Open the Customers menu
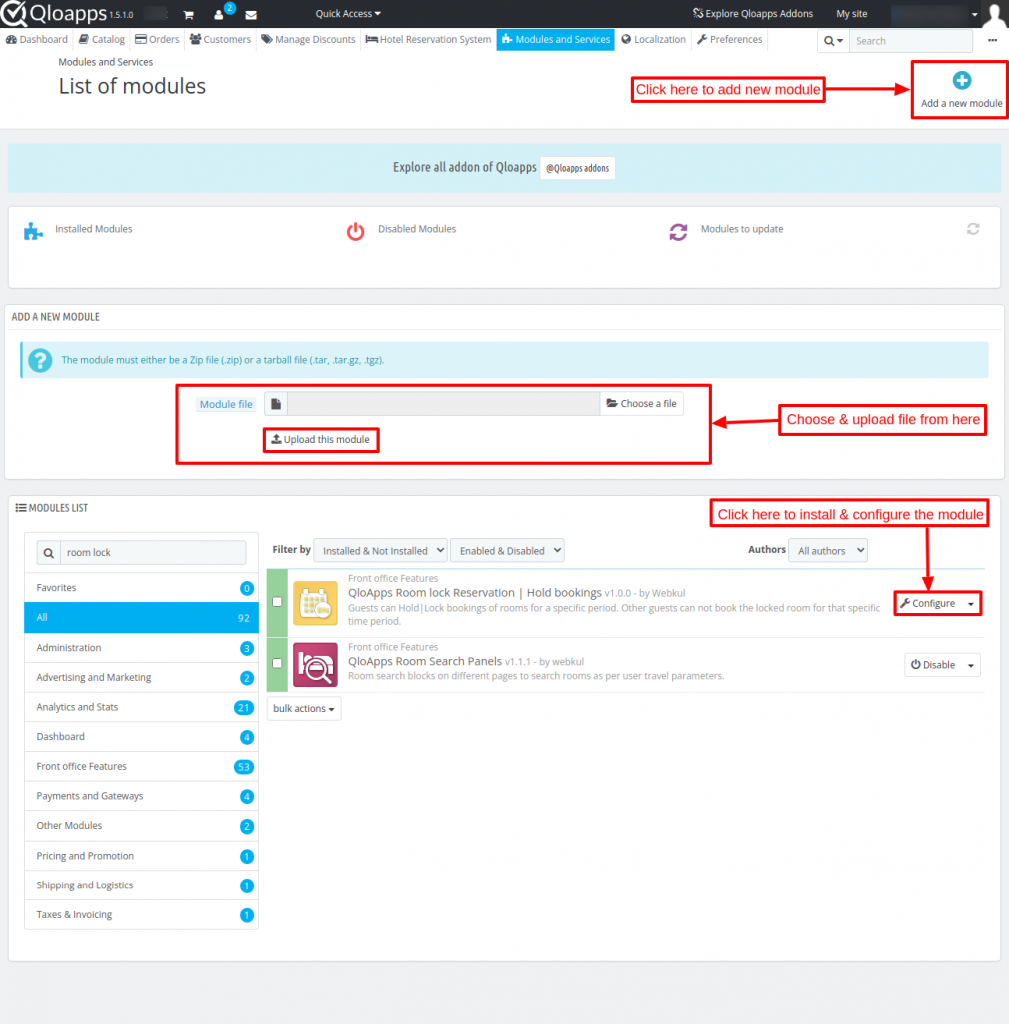This screenshot has width=1009, height=1024. [x=220, y=39]
